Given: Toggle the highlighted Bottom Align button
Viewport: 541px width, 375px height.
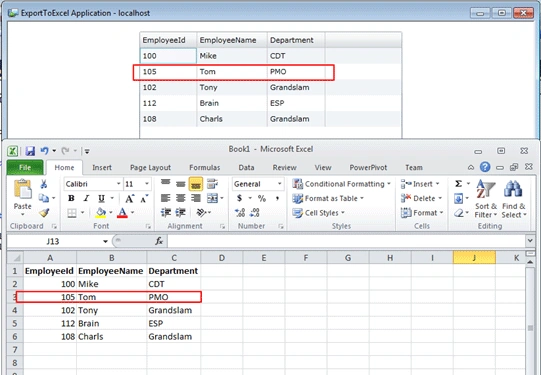Looking at the screenshot, I should (196, 184).
